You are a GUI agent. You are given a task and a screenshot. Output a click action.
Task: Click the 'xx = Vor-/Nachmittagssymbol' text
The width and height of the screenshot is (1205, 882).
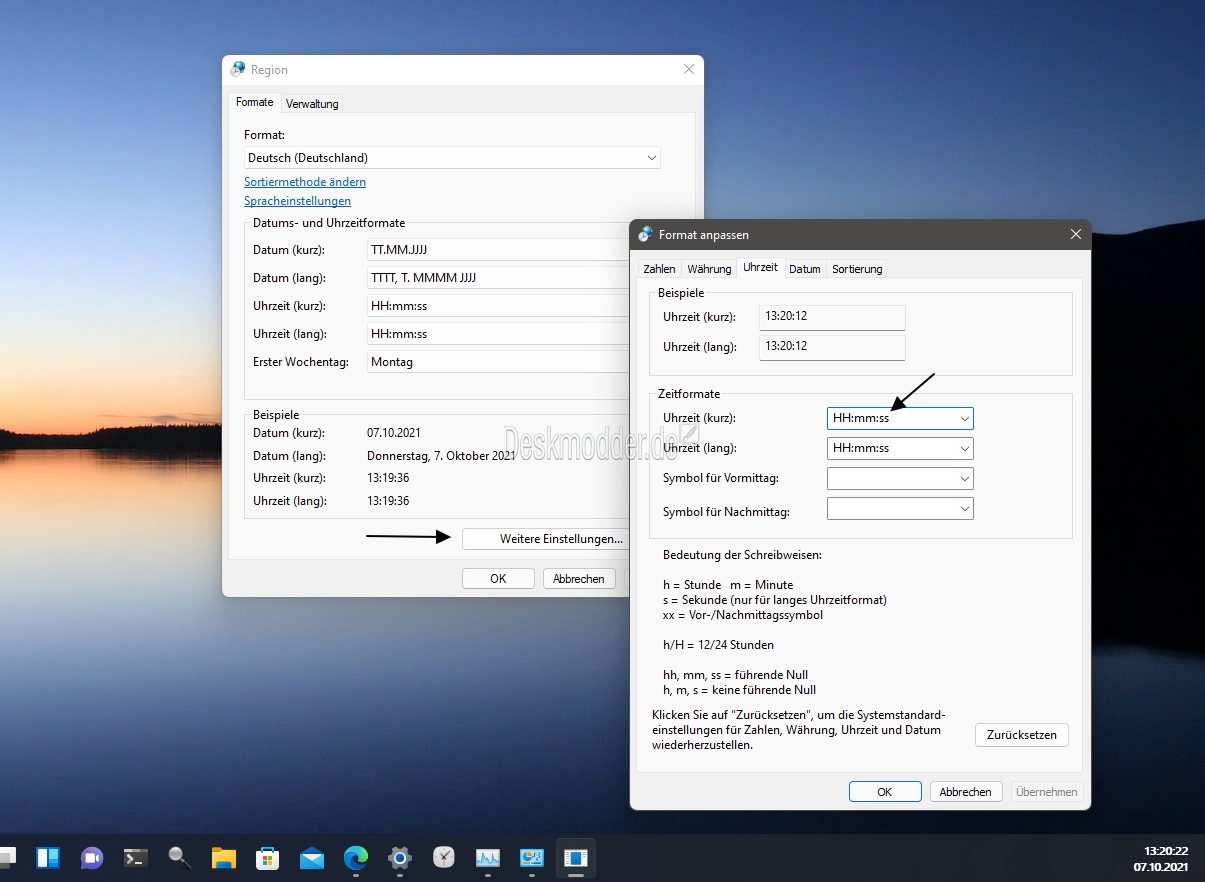pos(743,615)
